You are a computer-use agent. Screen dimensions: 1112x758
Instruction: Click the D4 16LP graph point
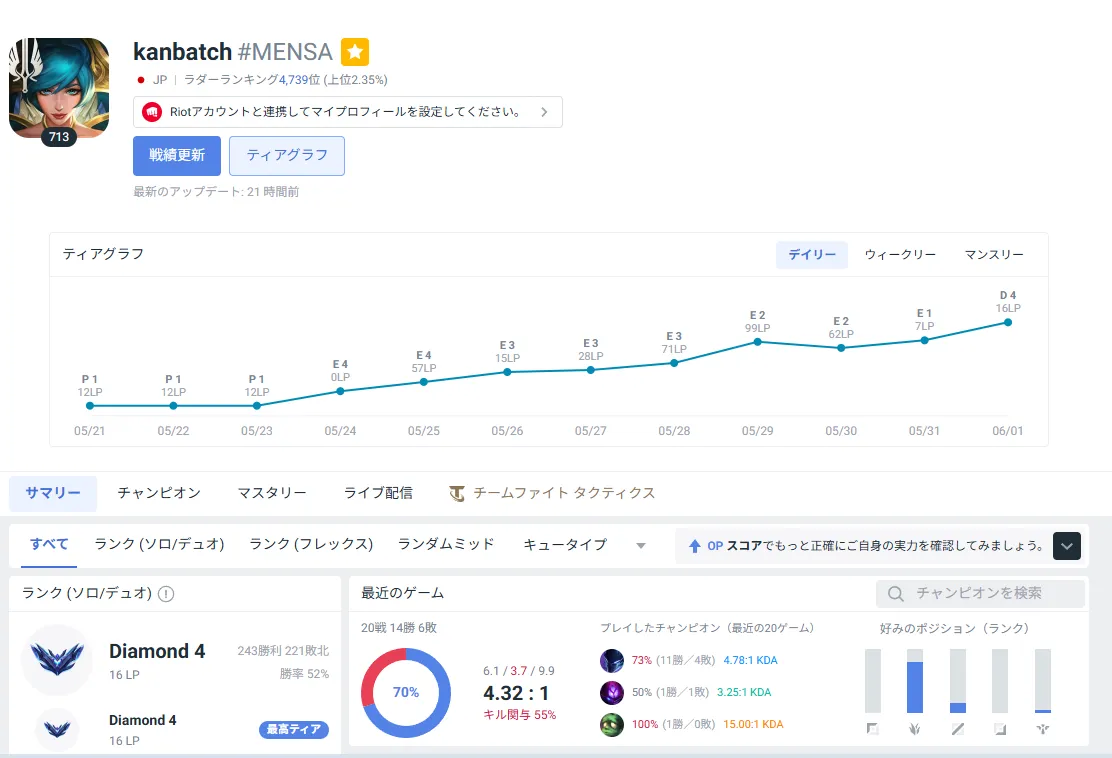(x=1008, y=323)
